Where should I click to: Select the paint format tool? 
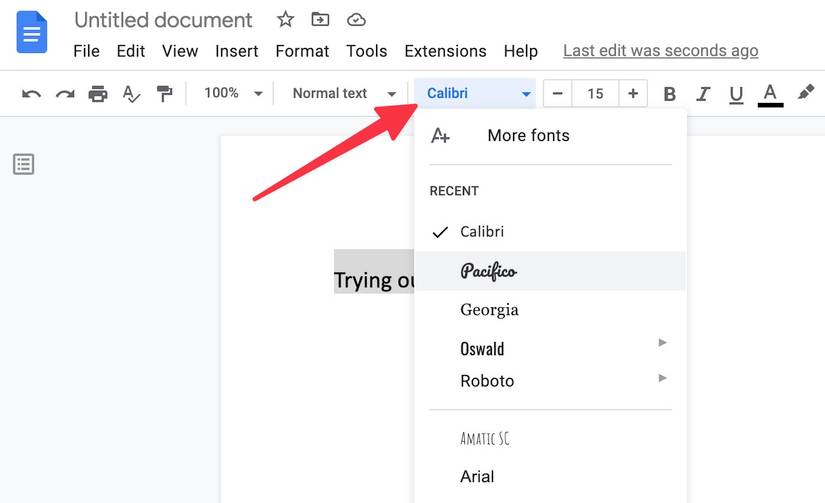pos(164,94)
